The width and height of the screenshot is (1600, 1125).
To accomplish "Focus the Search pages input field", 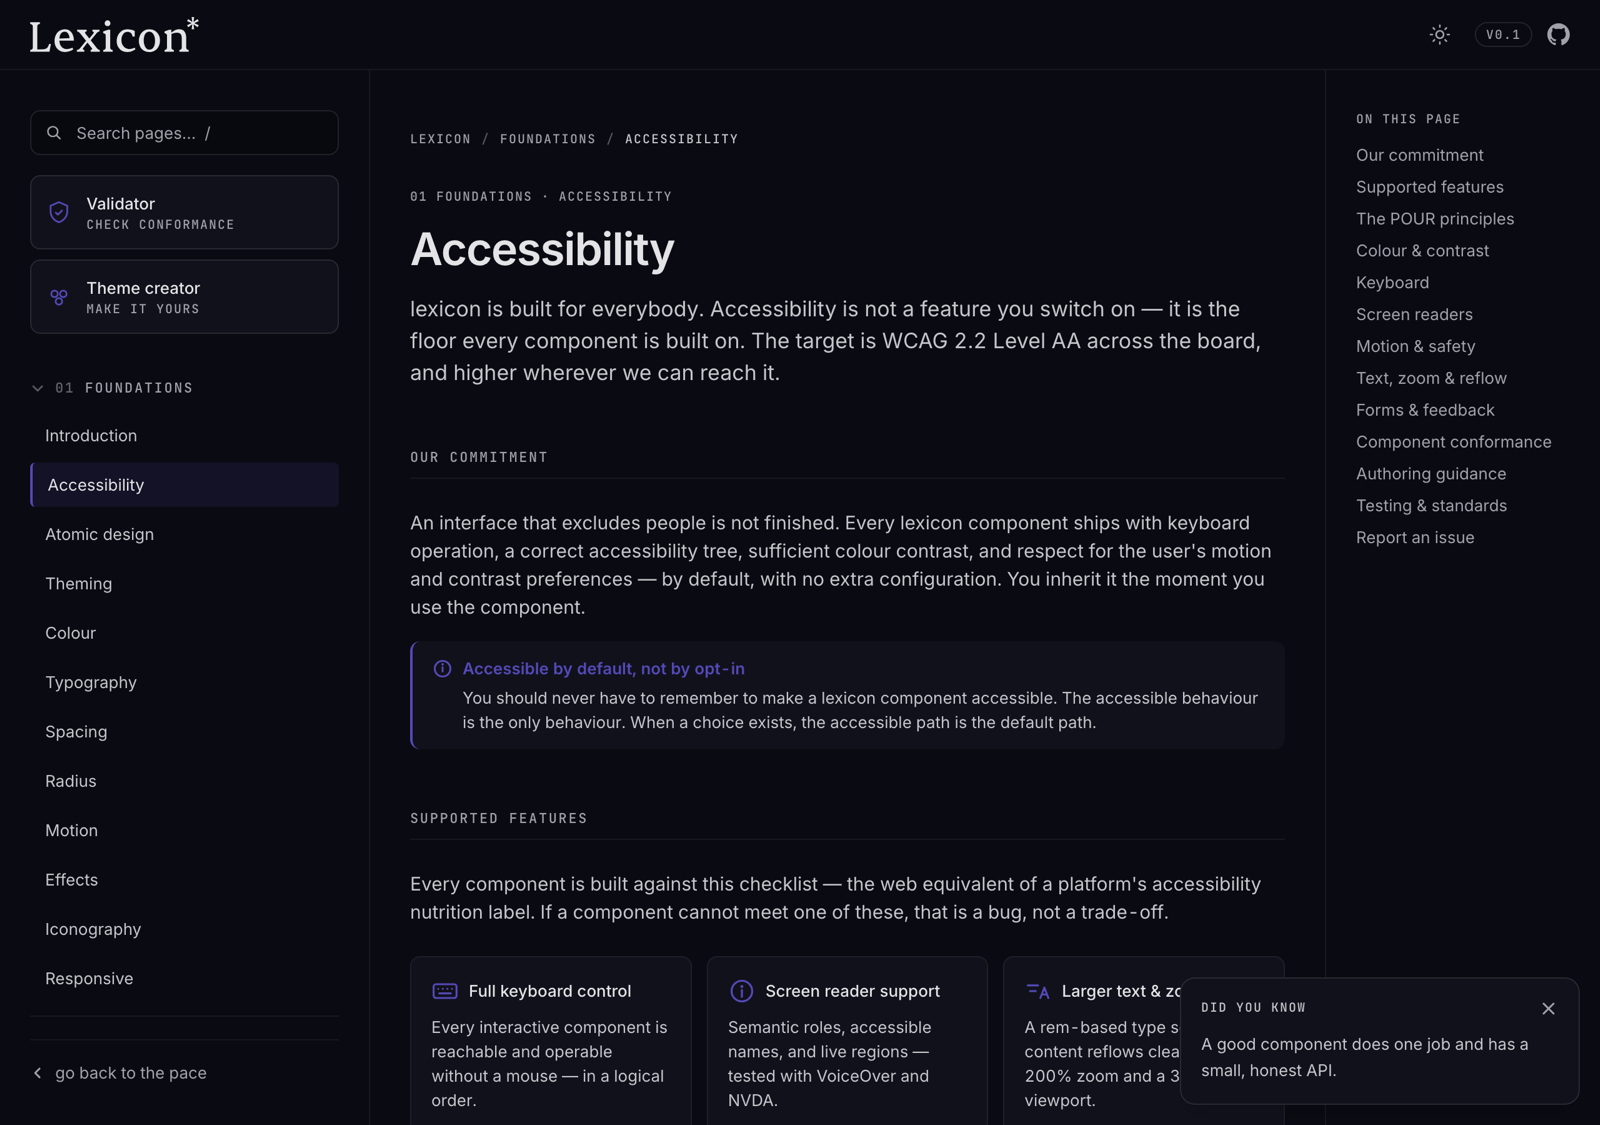I will 184,133.
